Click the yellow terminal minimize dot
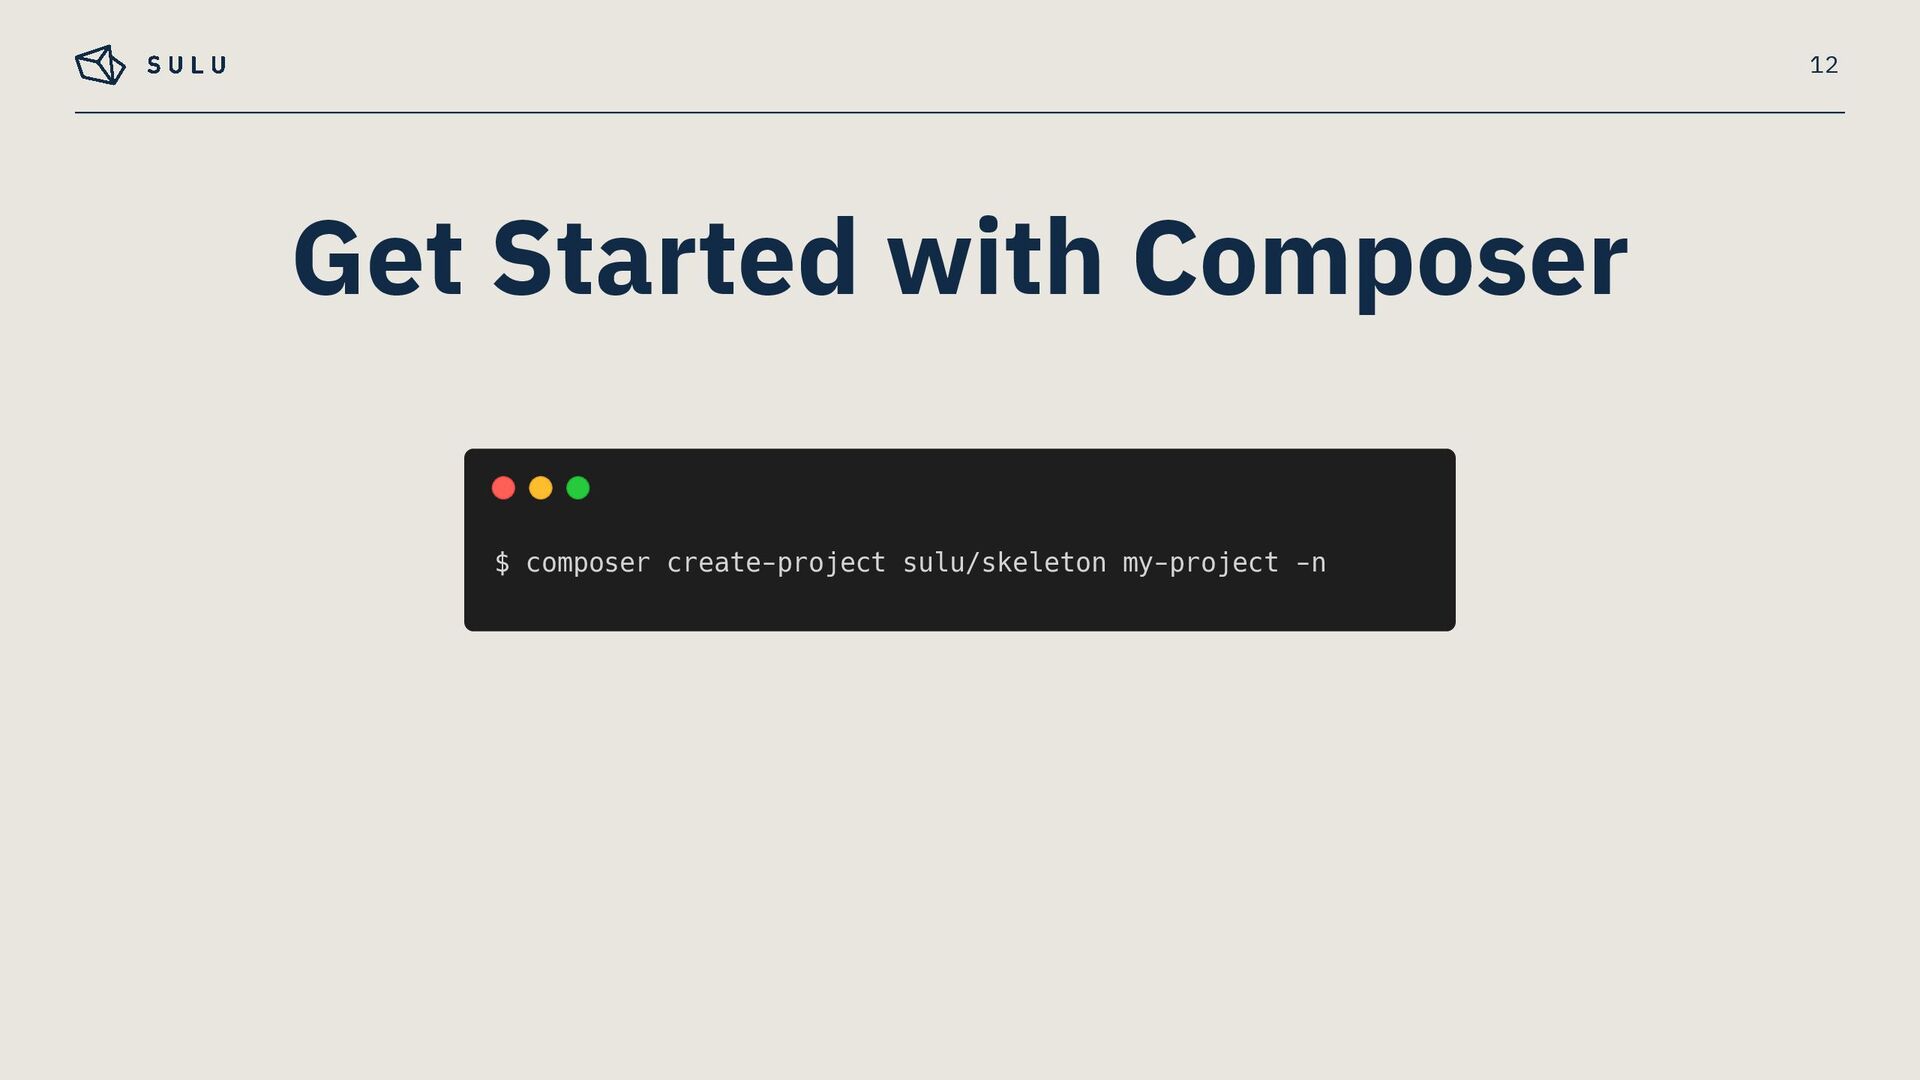Viewport: 1920px width, 1080px height. pos(541,488)
